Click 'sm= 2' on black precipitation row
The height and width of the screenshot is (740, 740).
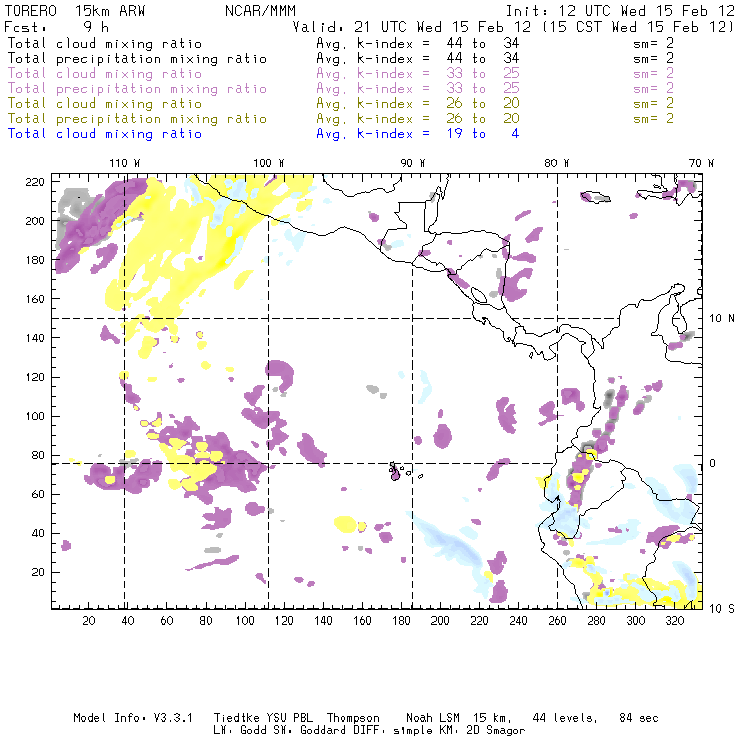coord(653,59)
